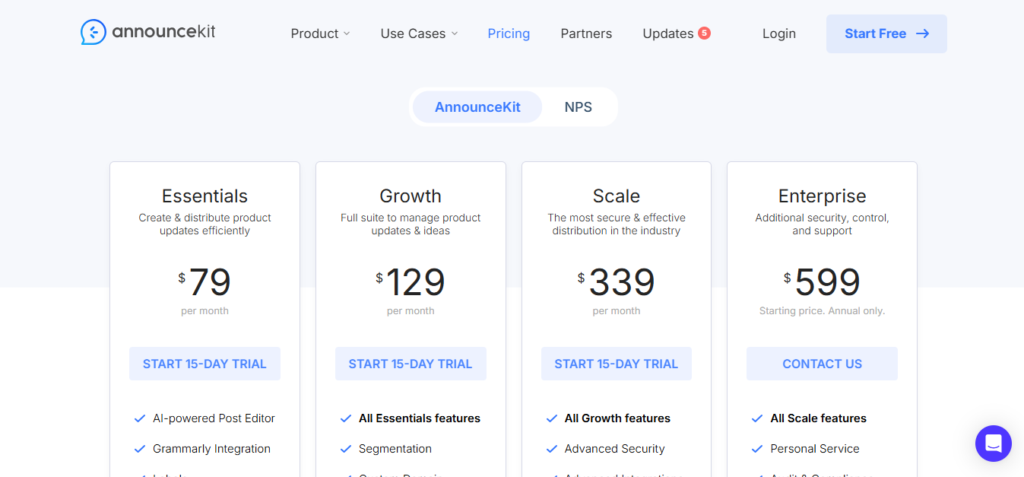Go to the Pricing page
This screenshot has height=477, width=1024.
(509, 33)
